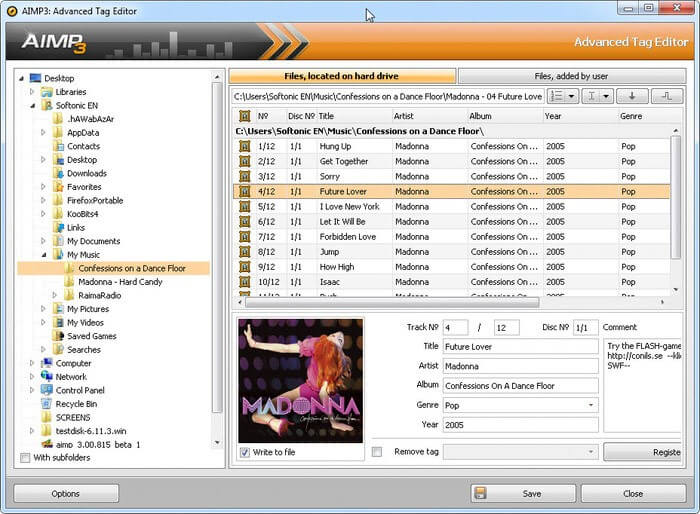
Task: Click the aimp 3.00.815 beta 1 icon
Action: [x=47, y=444]
